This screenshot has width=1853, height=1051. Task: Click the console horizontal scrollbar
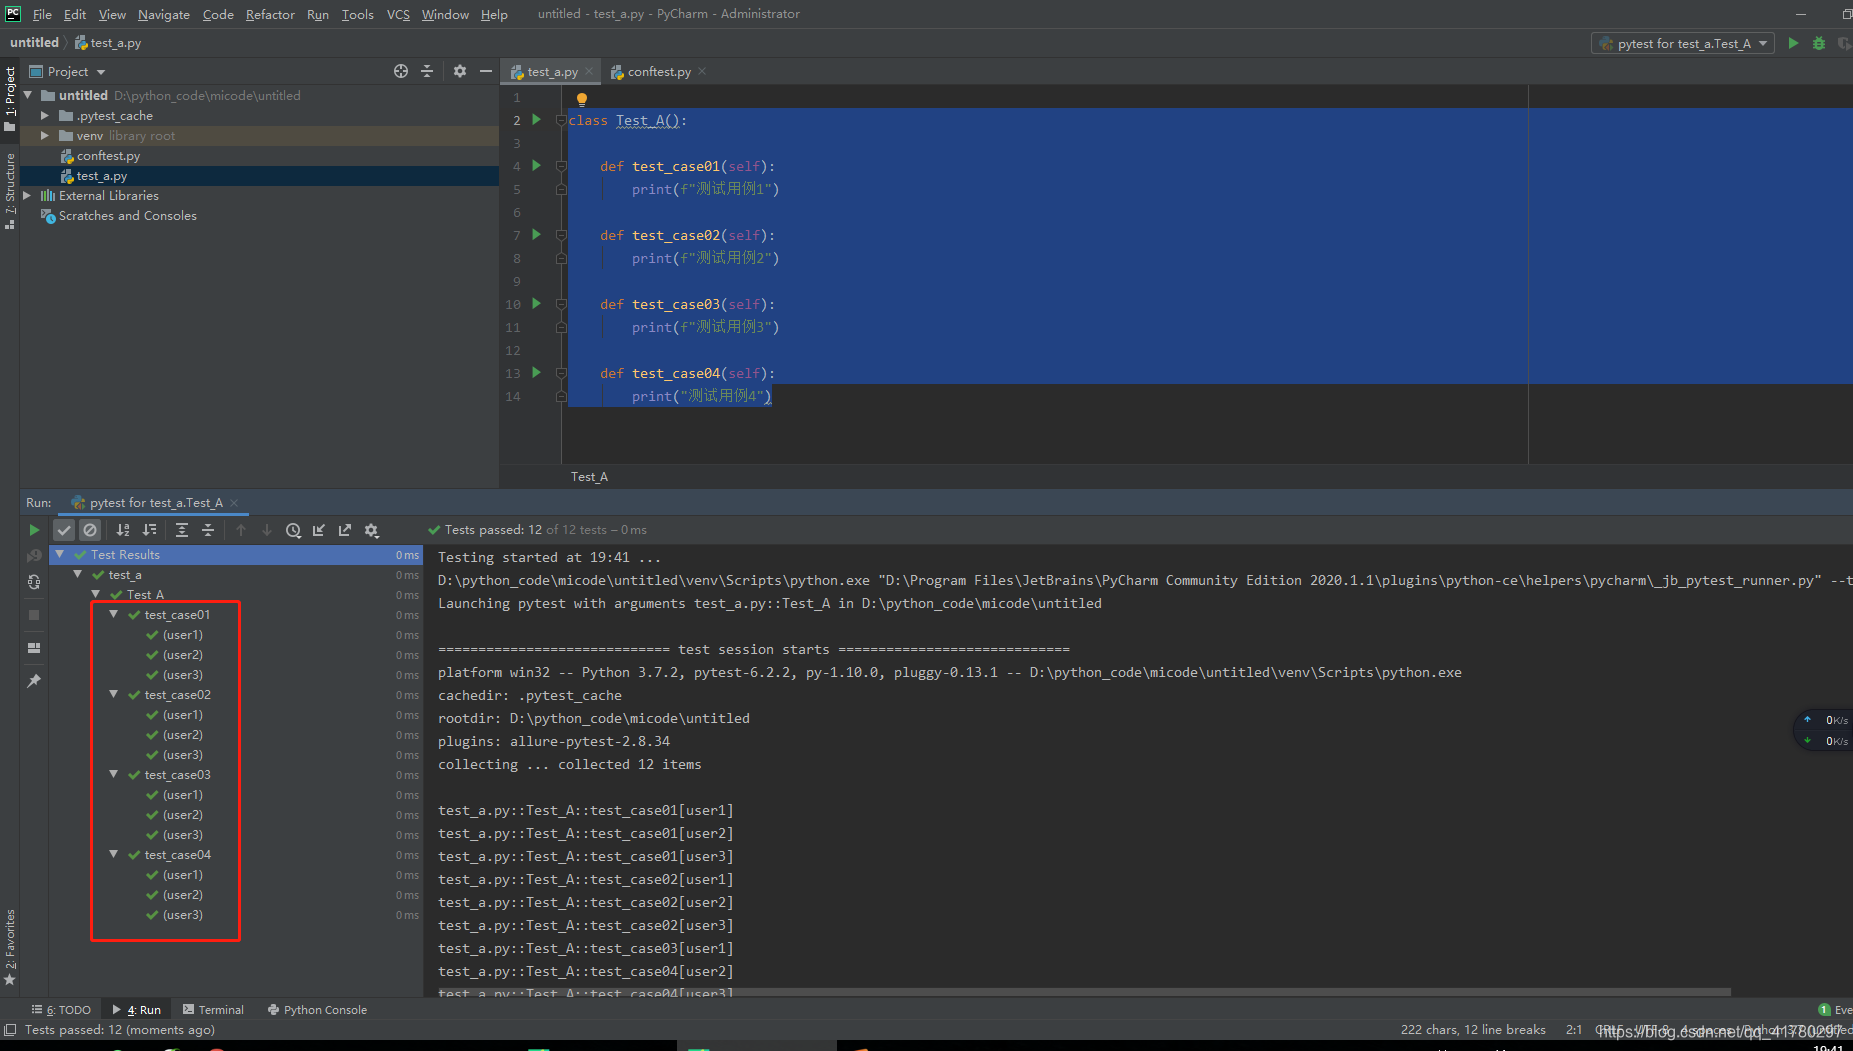pyautogui.click(x=1084, y=992)
